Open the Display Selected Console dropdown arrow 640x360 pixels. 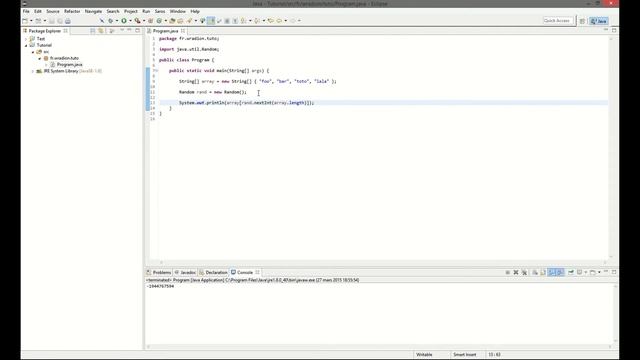click(586, 272)
